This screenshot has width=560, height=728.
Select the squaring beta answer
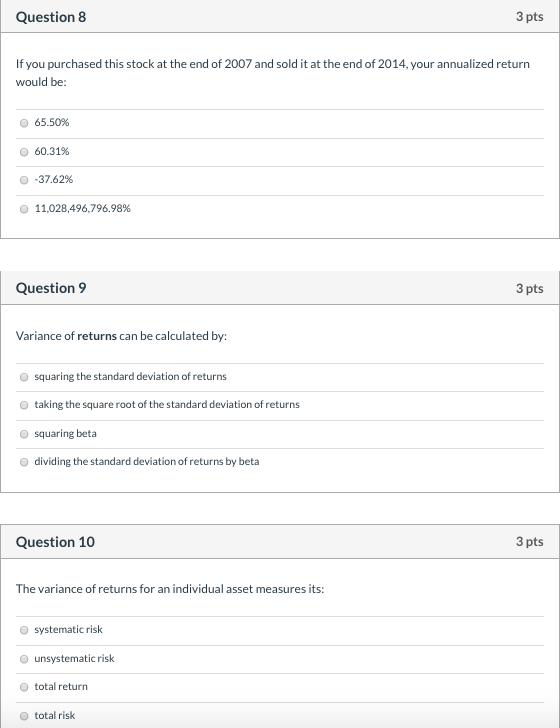point(24,434)
